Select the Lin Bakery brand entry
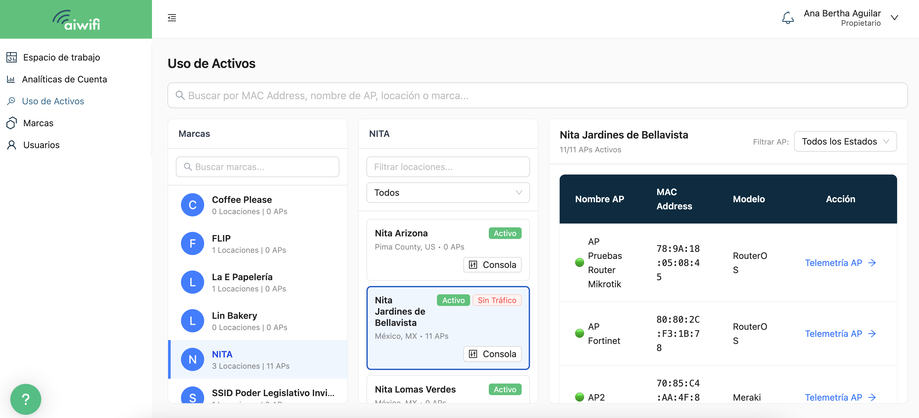919x418 pixels. pyautogui.click(x=257, y=321)
